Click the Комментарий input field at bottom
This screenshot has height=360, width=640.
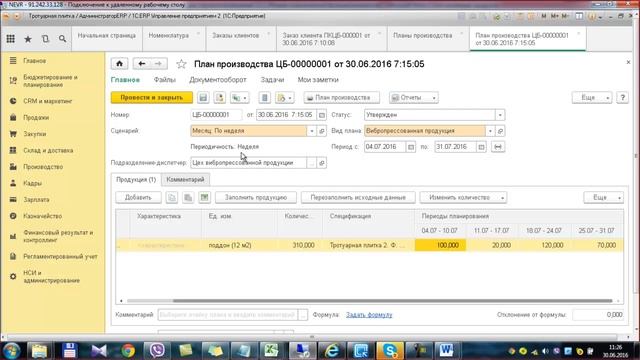pyautogui.click(x=228, y=315)
